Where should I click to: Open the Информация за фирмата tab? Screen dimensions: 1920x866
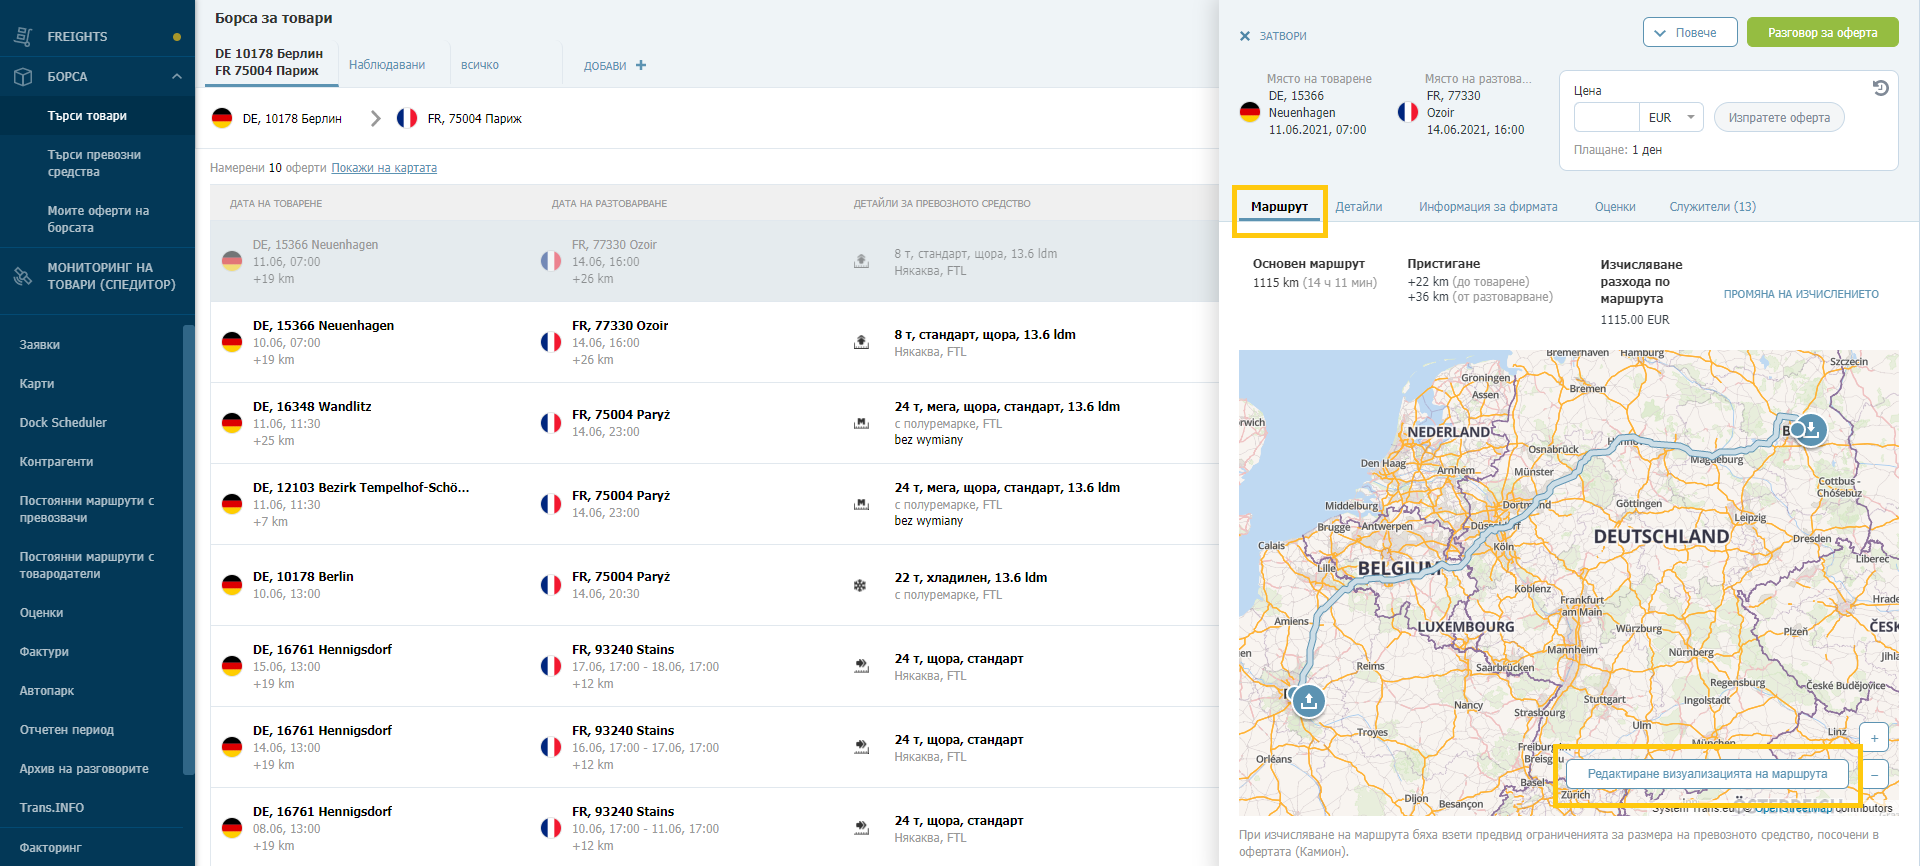coord(1488,207)
